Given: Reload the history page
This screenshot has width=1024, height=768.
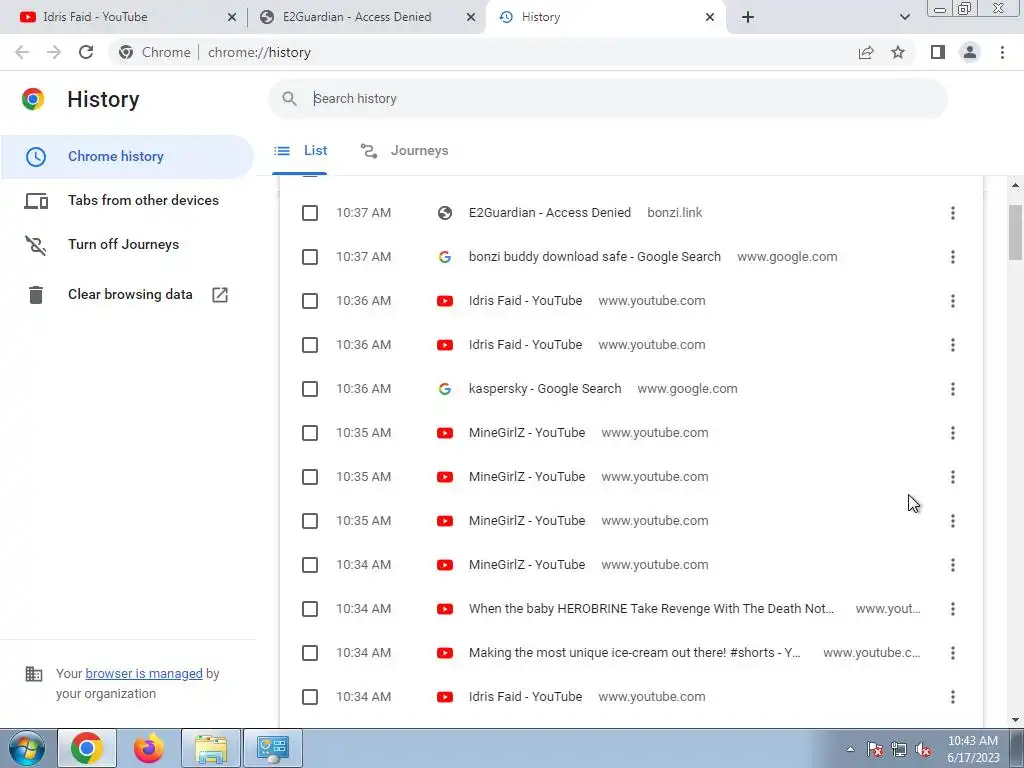Looking at the screenshot, I should point(86,52).
